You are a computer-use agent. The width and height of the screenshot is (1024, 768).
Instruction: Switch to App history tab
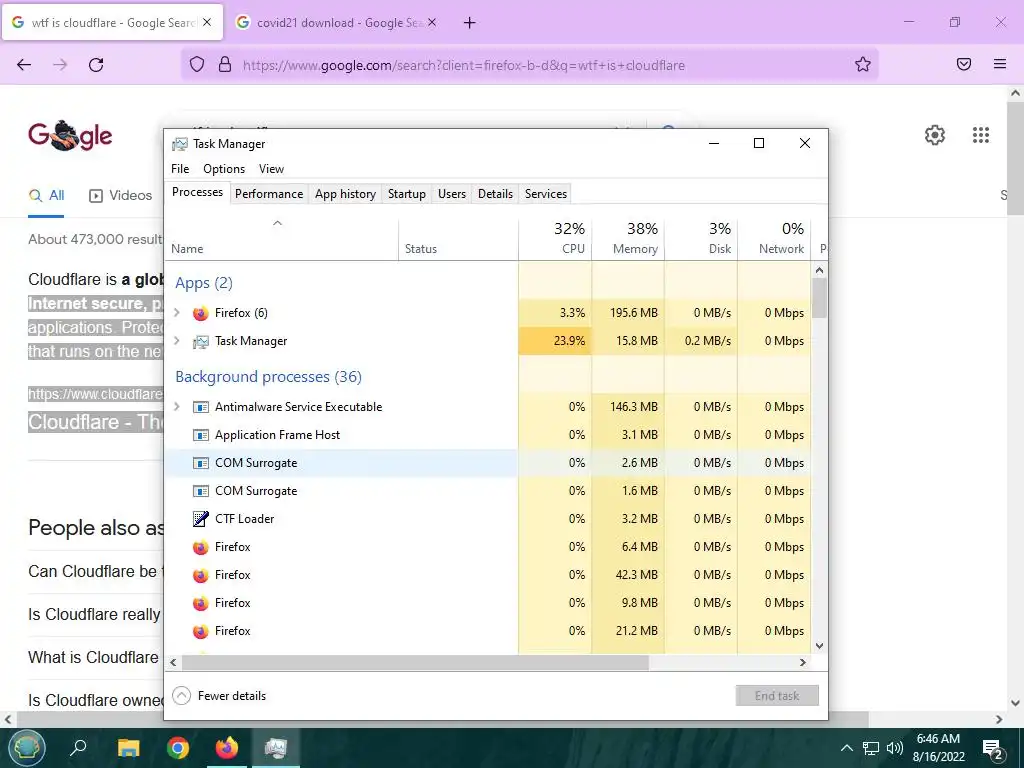pos(345,194)
